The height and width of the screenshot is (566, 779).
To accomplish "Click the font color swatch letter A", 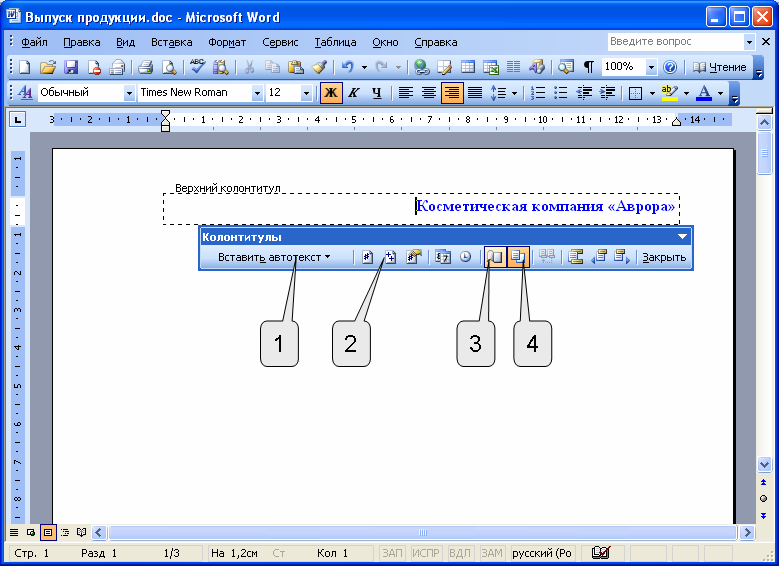I will pyautogui.click(x=703, y=93).
